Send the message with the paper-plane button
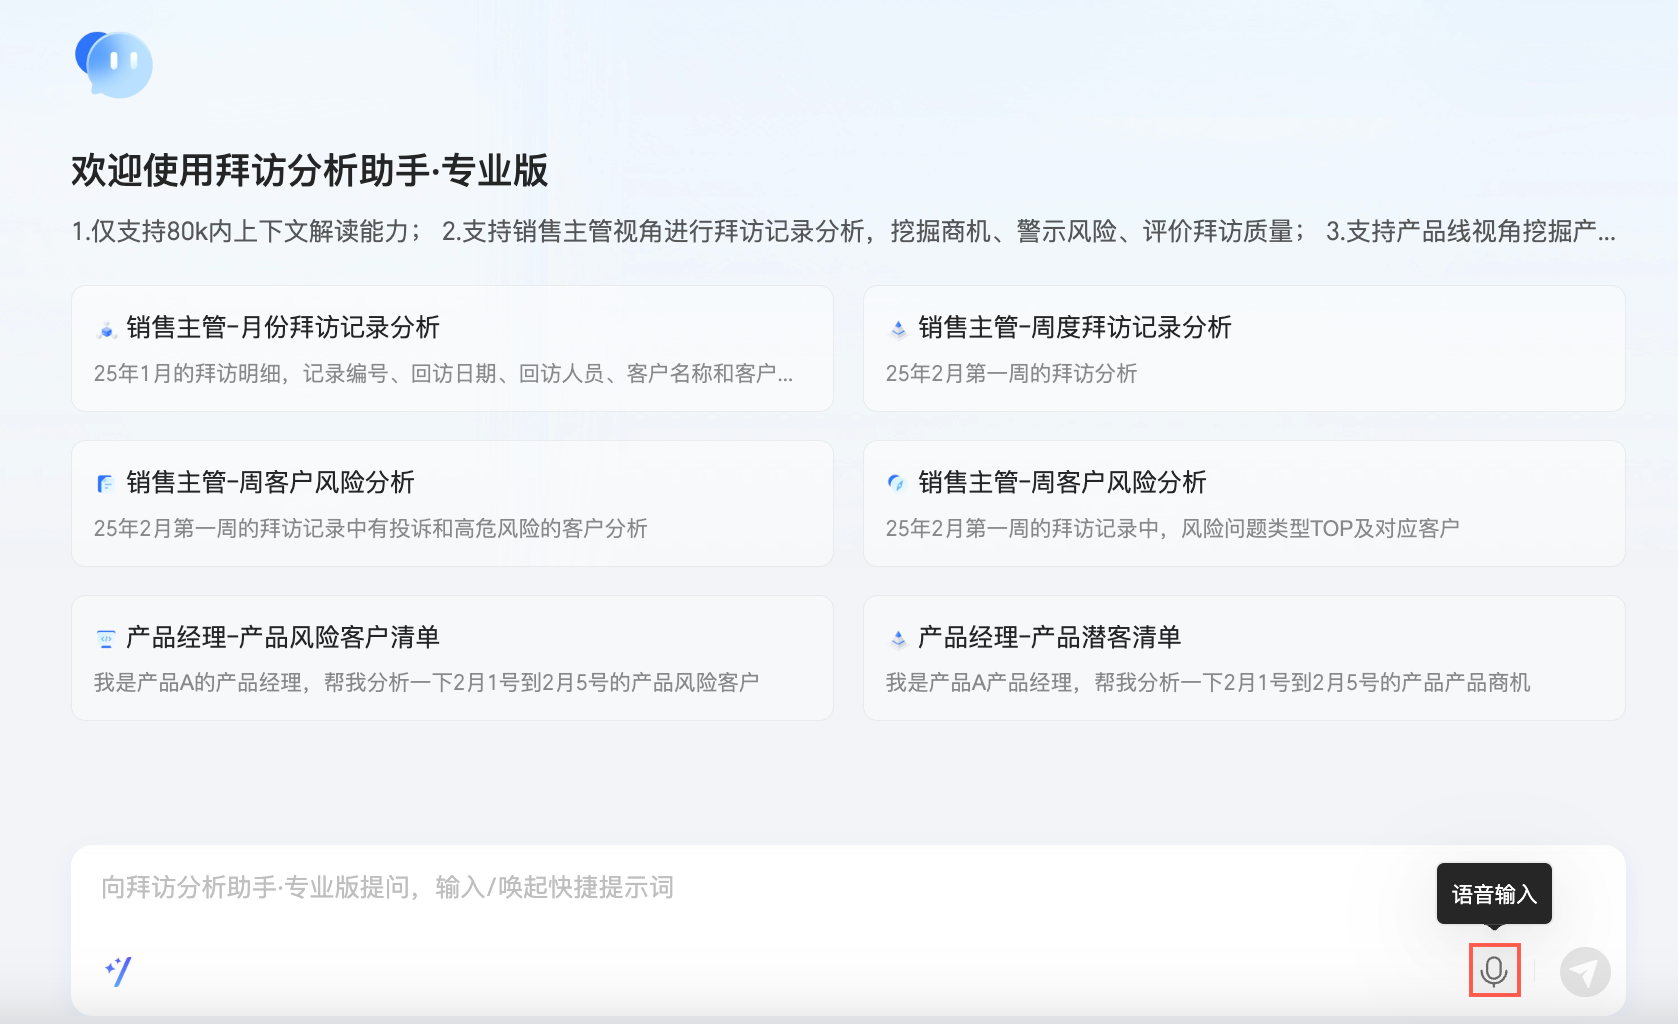The width and height of the screenshot is (1678, 1024). click(1585, 972)
